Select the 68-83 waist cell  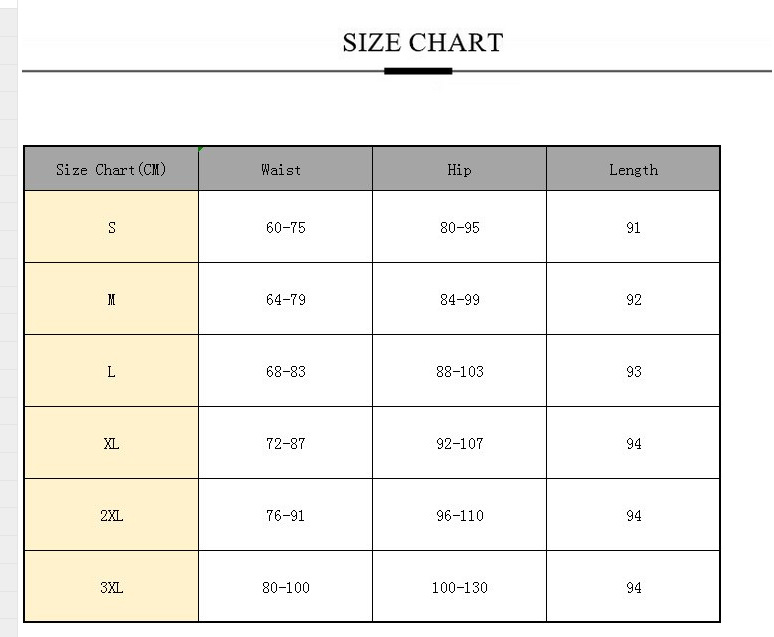[285, 371]
